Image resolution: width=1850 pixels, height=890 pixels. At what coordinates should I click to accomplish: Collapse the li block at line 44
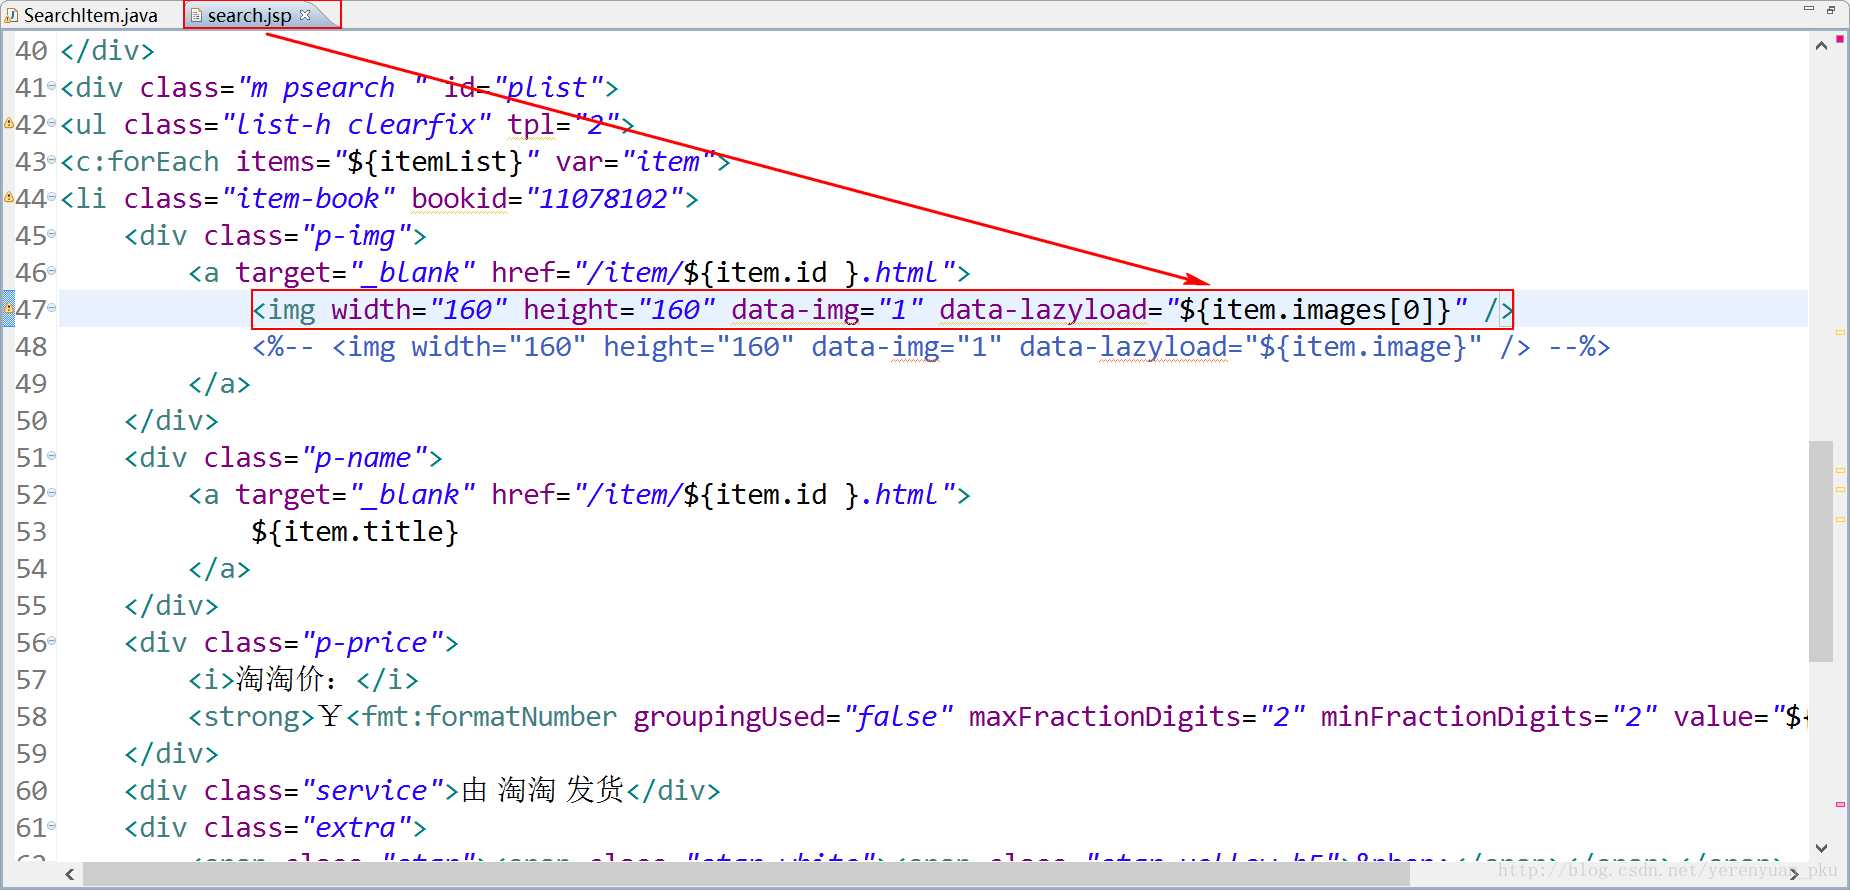tap(52, 198)
